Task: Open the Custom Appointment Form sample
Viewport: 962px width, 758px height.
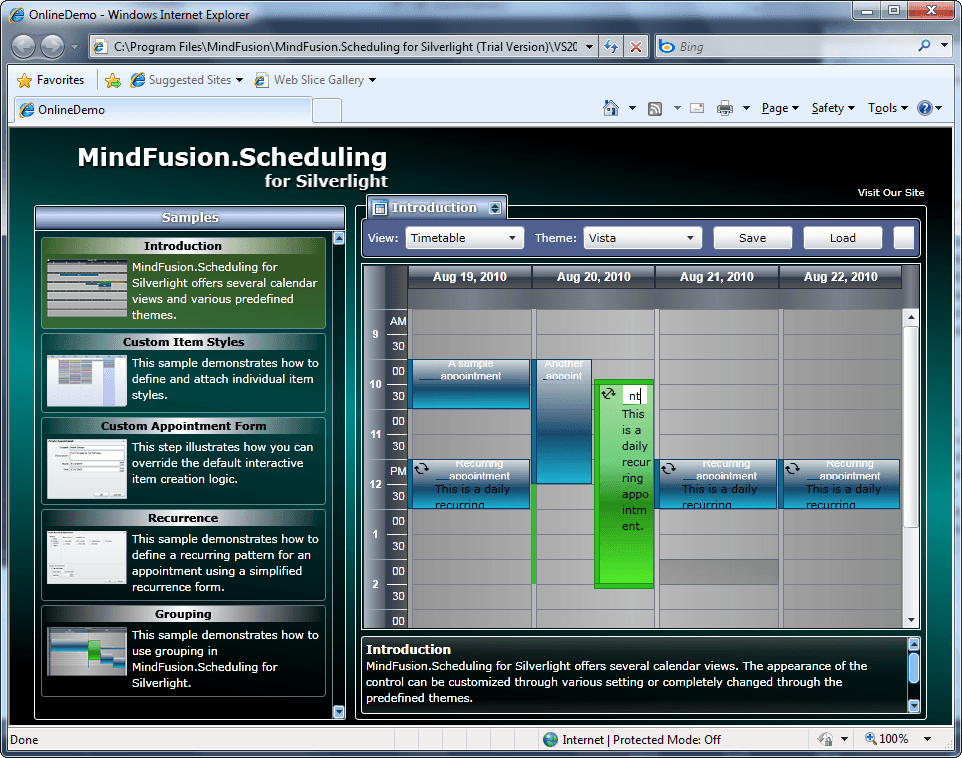Action: (183, 461)
